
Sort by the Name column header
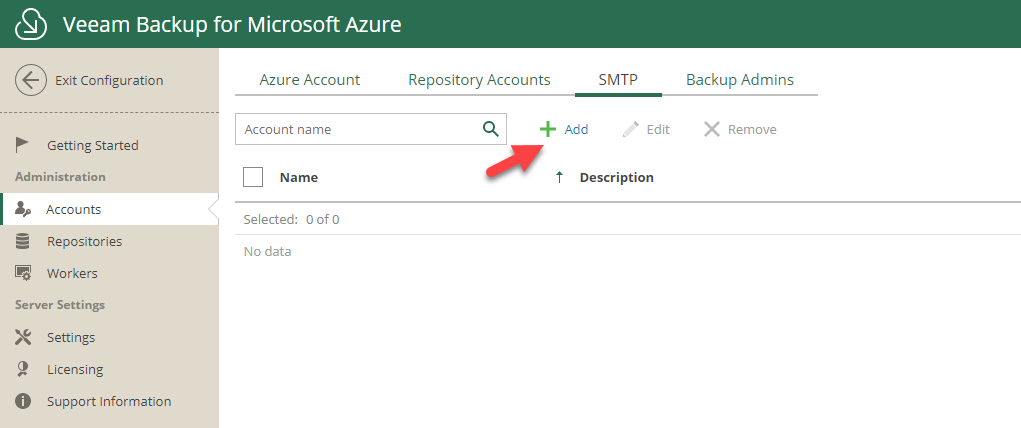pos(299,177)
